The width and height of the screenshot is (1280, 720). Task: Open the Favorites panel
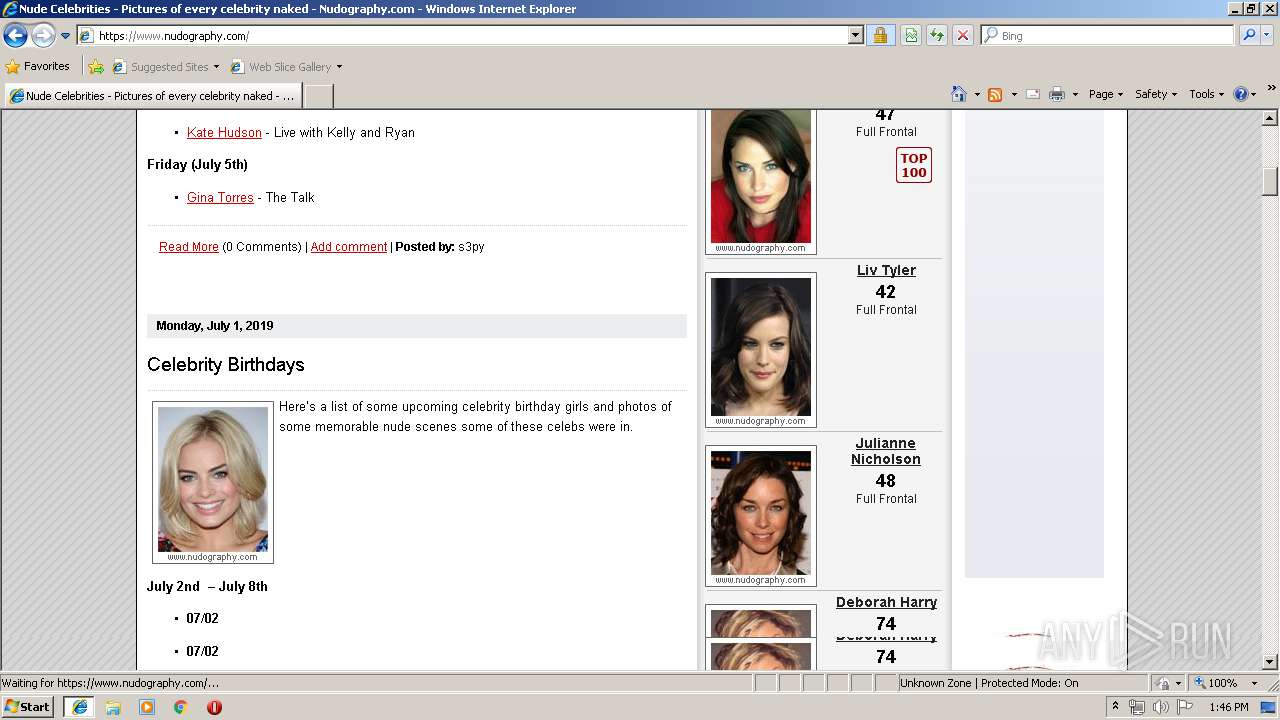[37, 67]
